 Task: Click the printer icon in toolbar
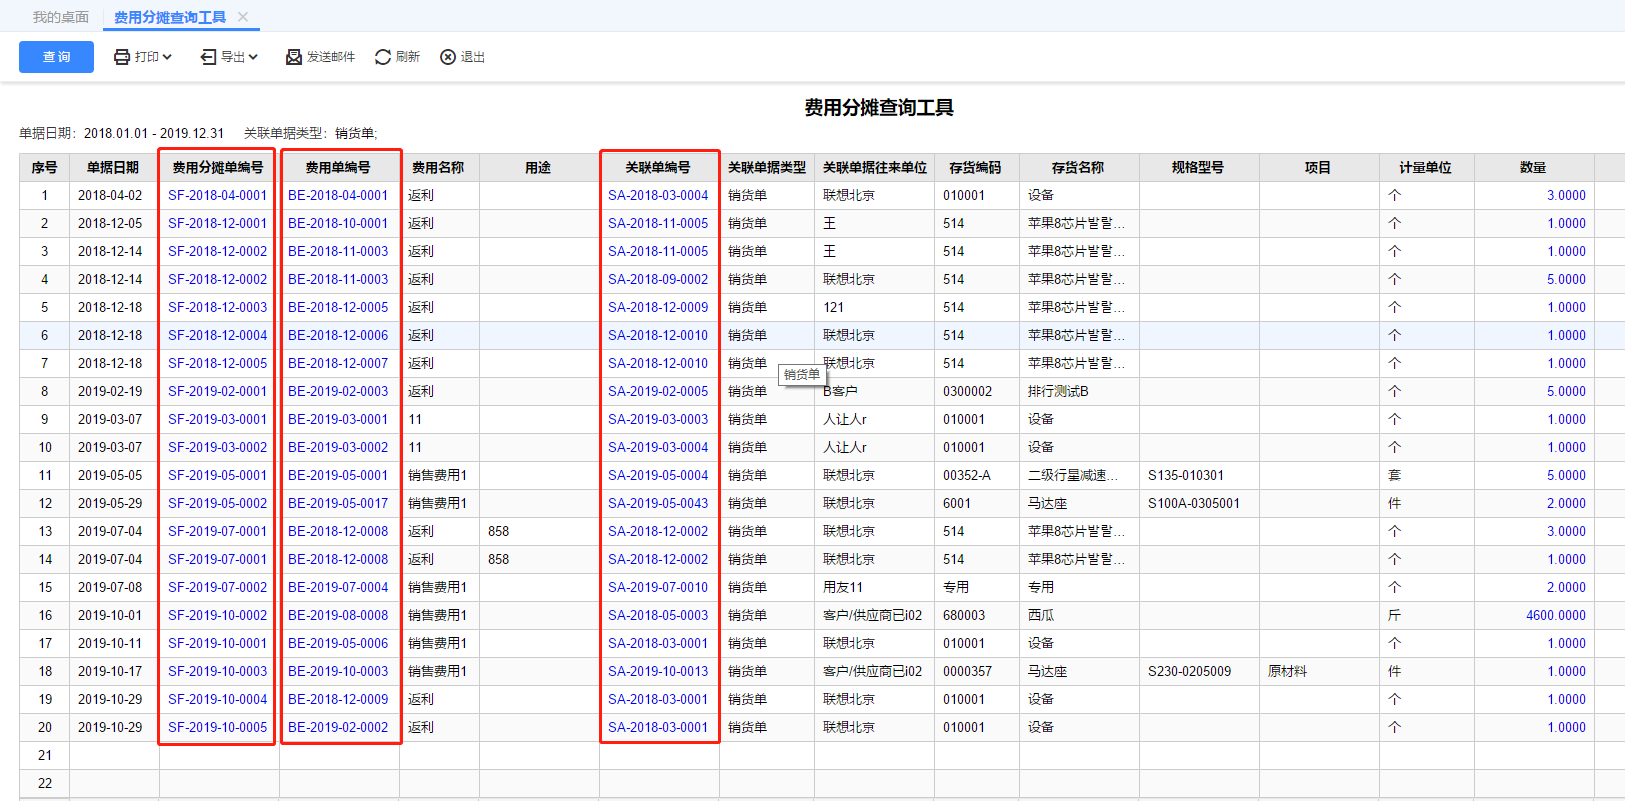coord(122,57)
